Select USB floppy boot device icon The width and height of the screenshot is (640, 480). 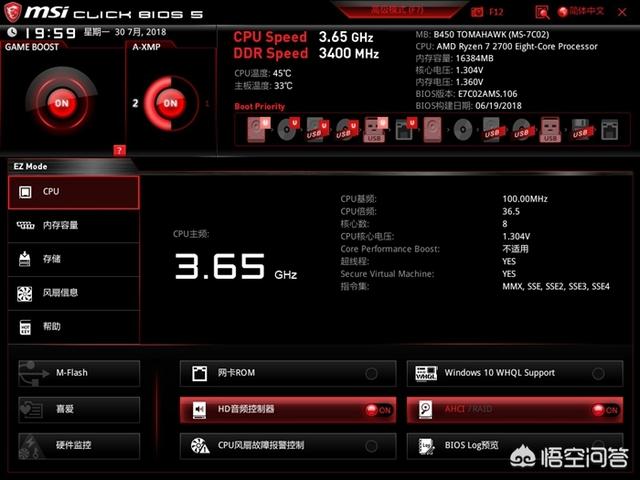(581, 130)
